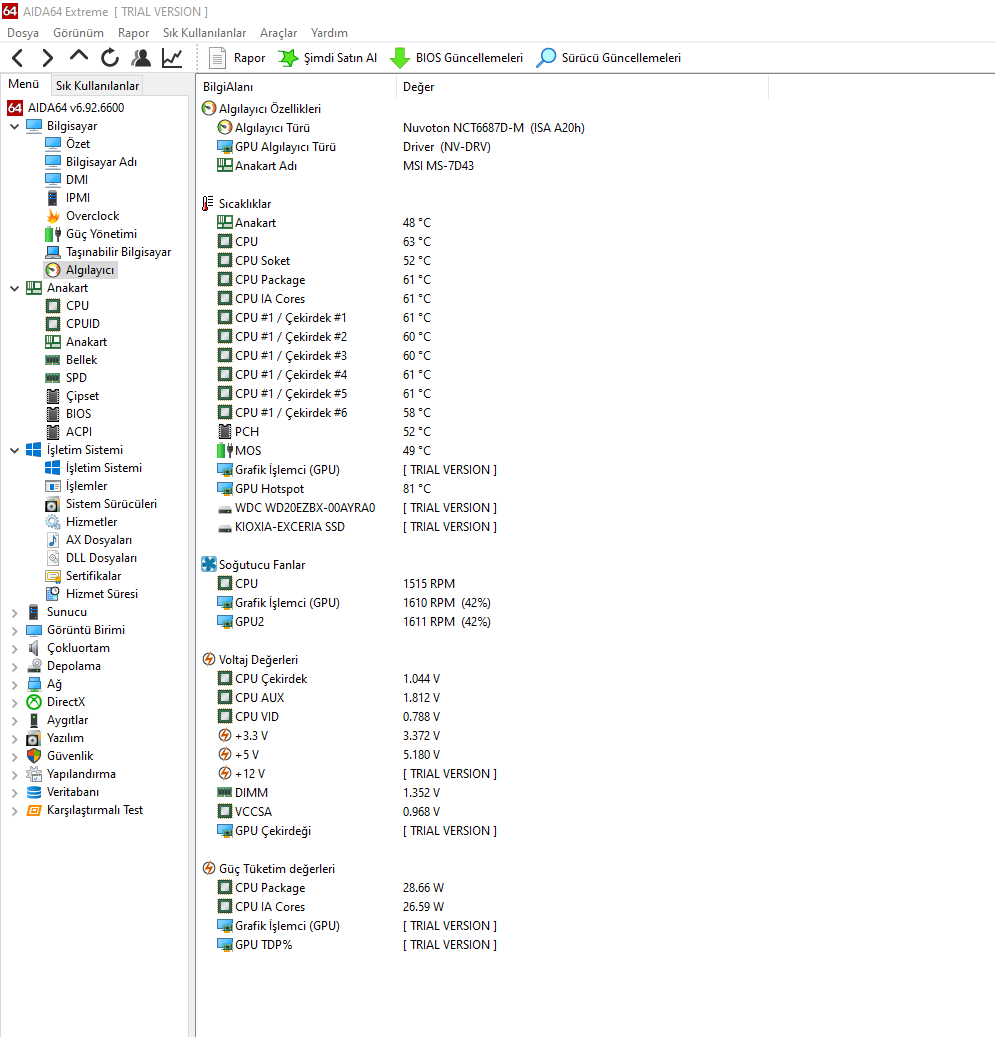This screenshot has height=1037, width=995.
Task: Expand the Aygıtlar node
Action: click(x=15, y=720)
